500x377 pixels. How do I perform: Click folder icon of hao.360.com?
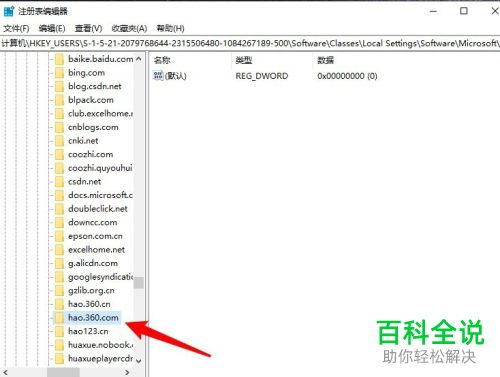59,318
